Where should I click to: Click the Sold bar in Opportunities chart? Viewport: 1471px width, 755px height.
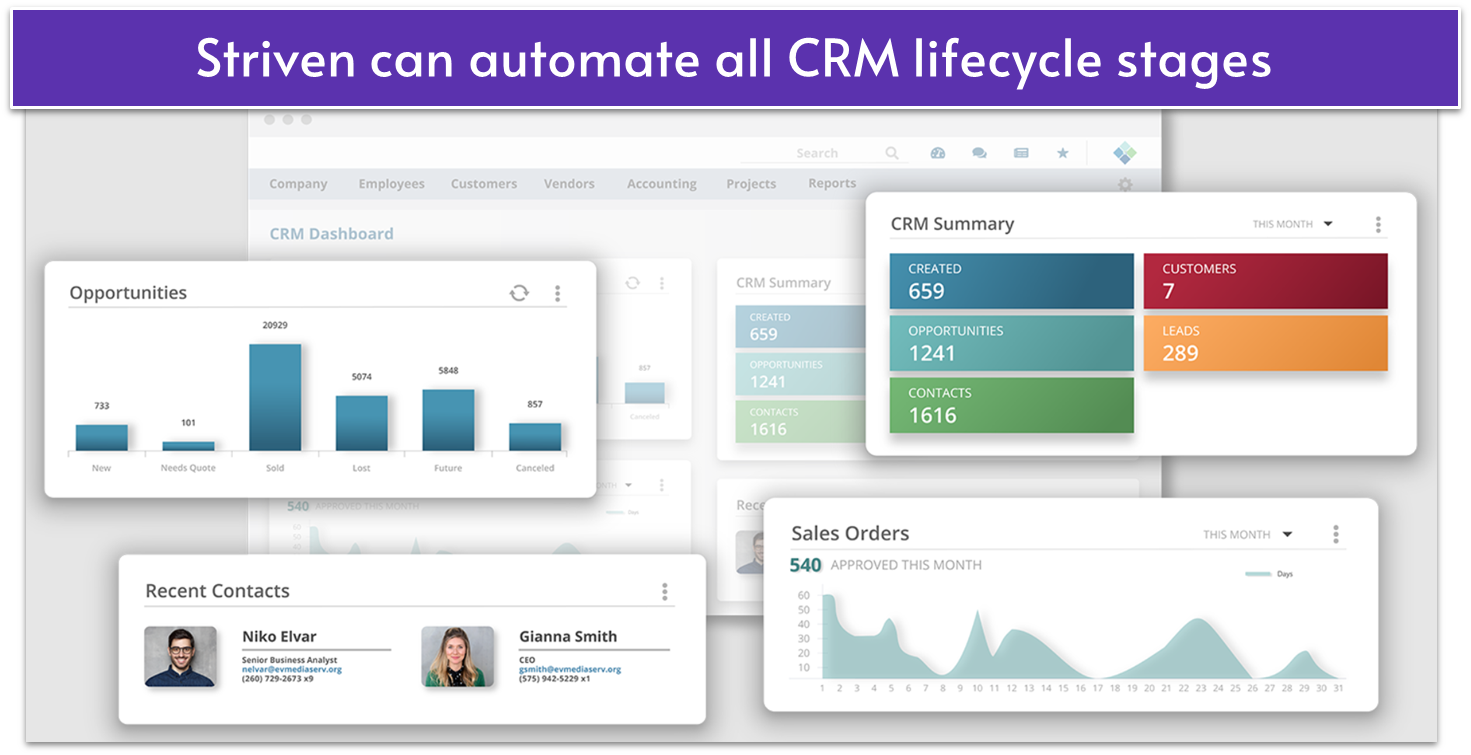275,397
